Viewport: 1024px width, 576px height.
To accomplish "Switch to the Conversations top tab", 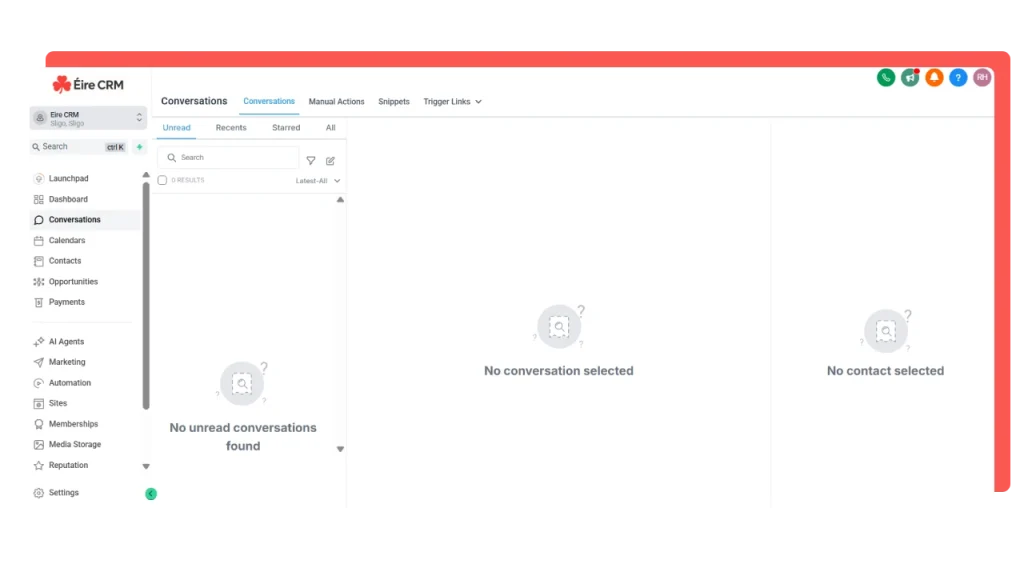I will point(269,101).
